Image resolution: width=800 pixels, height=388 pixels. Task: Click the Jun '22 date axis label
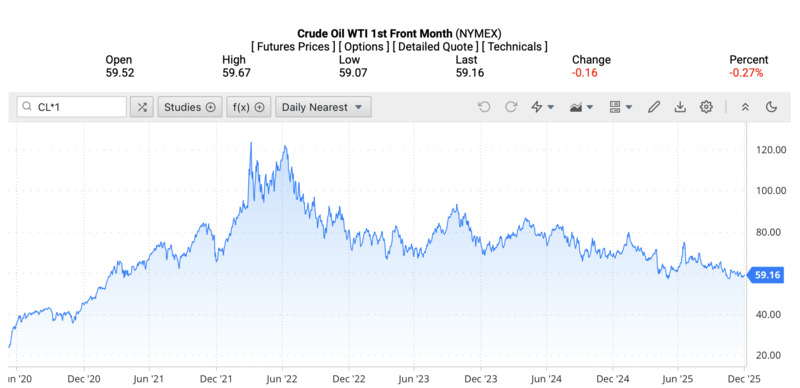coord(282,379)
